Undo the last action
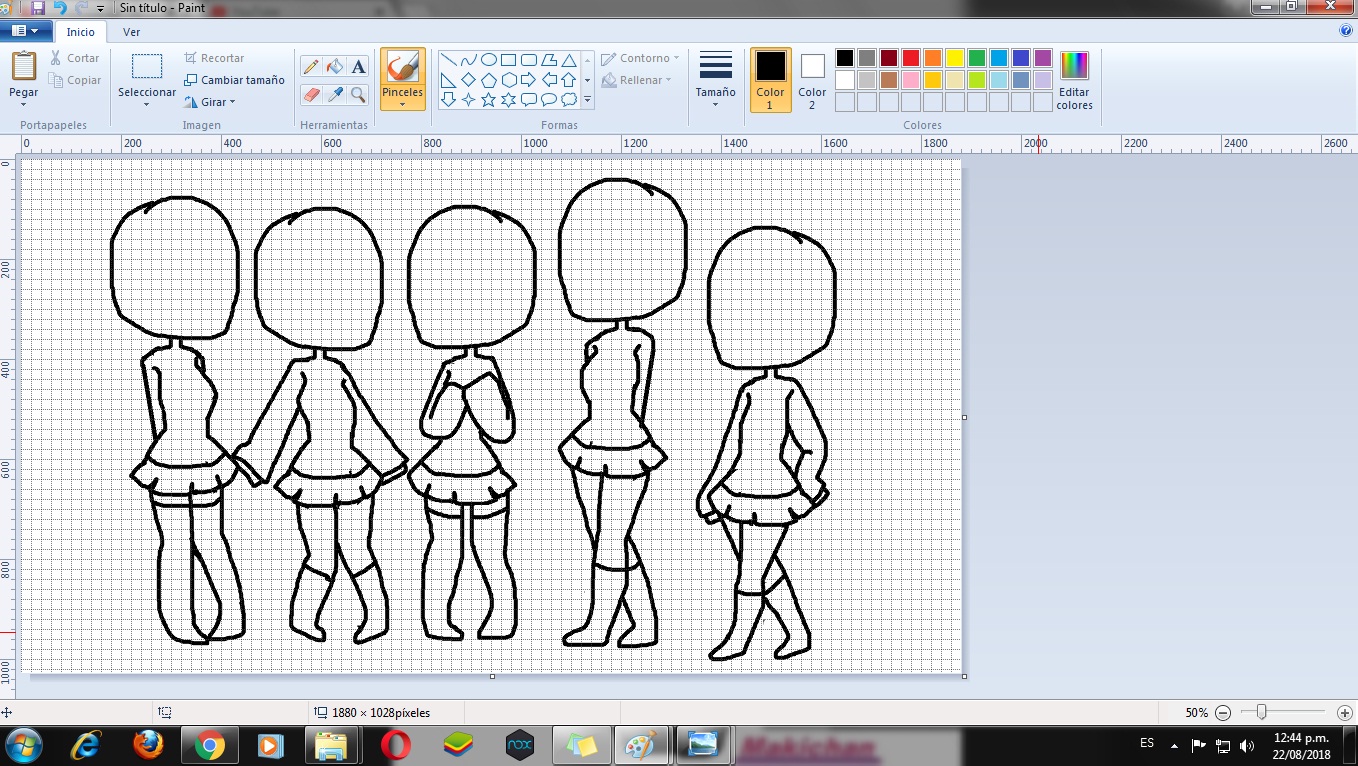Viewport: 1358px width, 766px height. coord(60,7)
